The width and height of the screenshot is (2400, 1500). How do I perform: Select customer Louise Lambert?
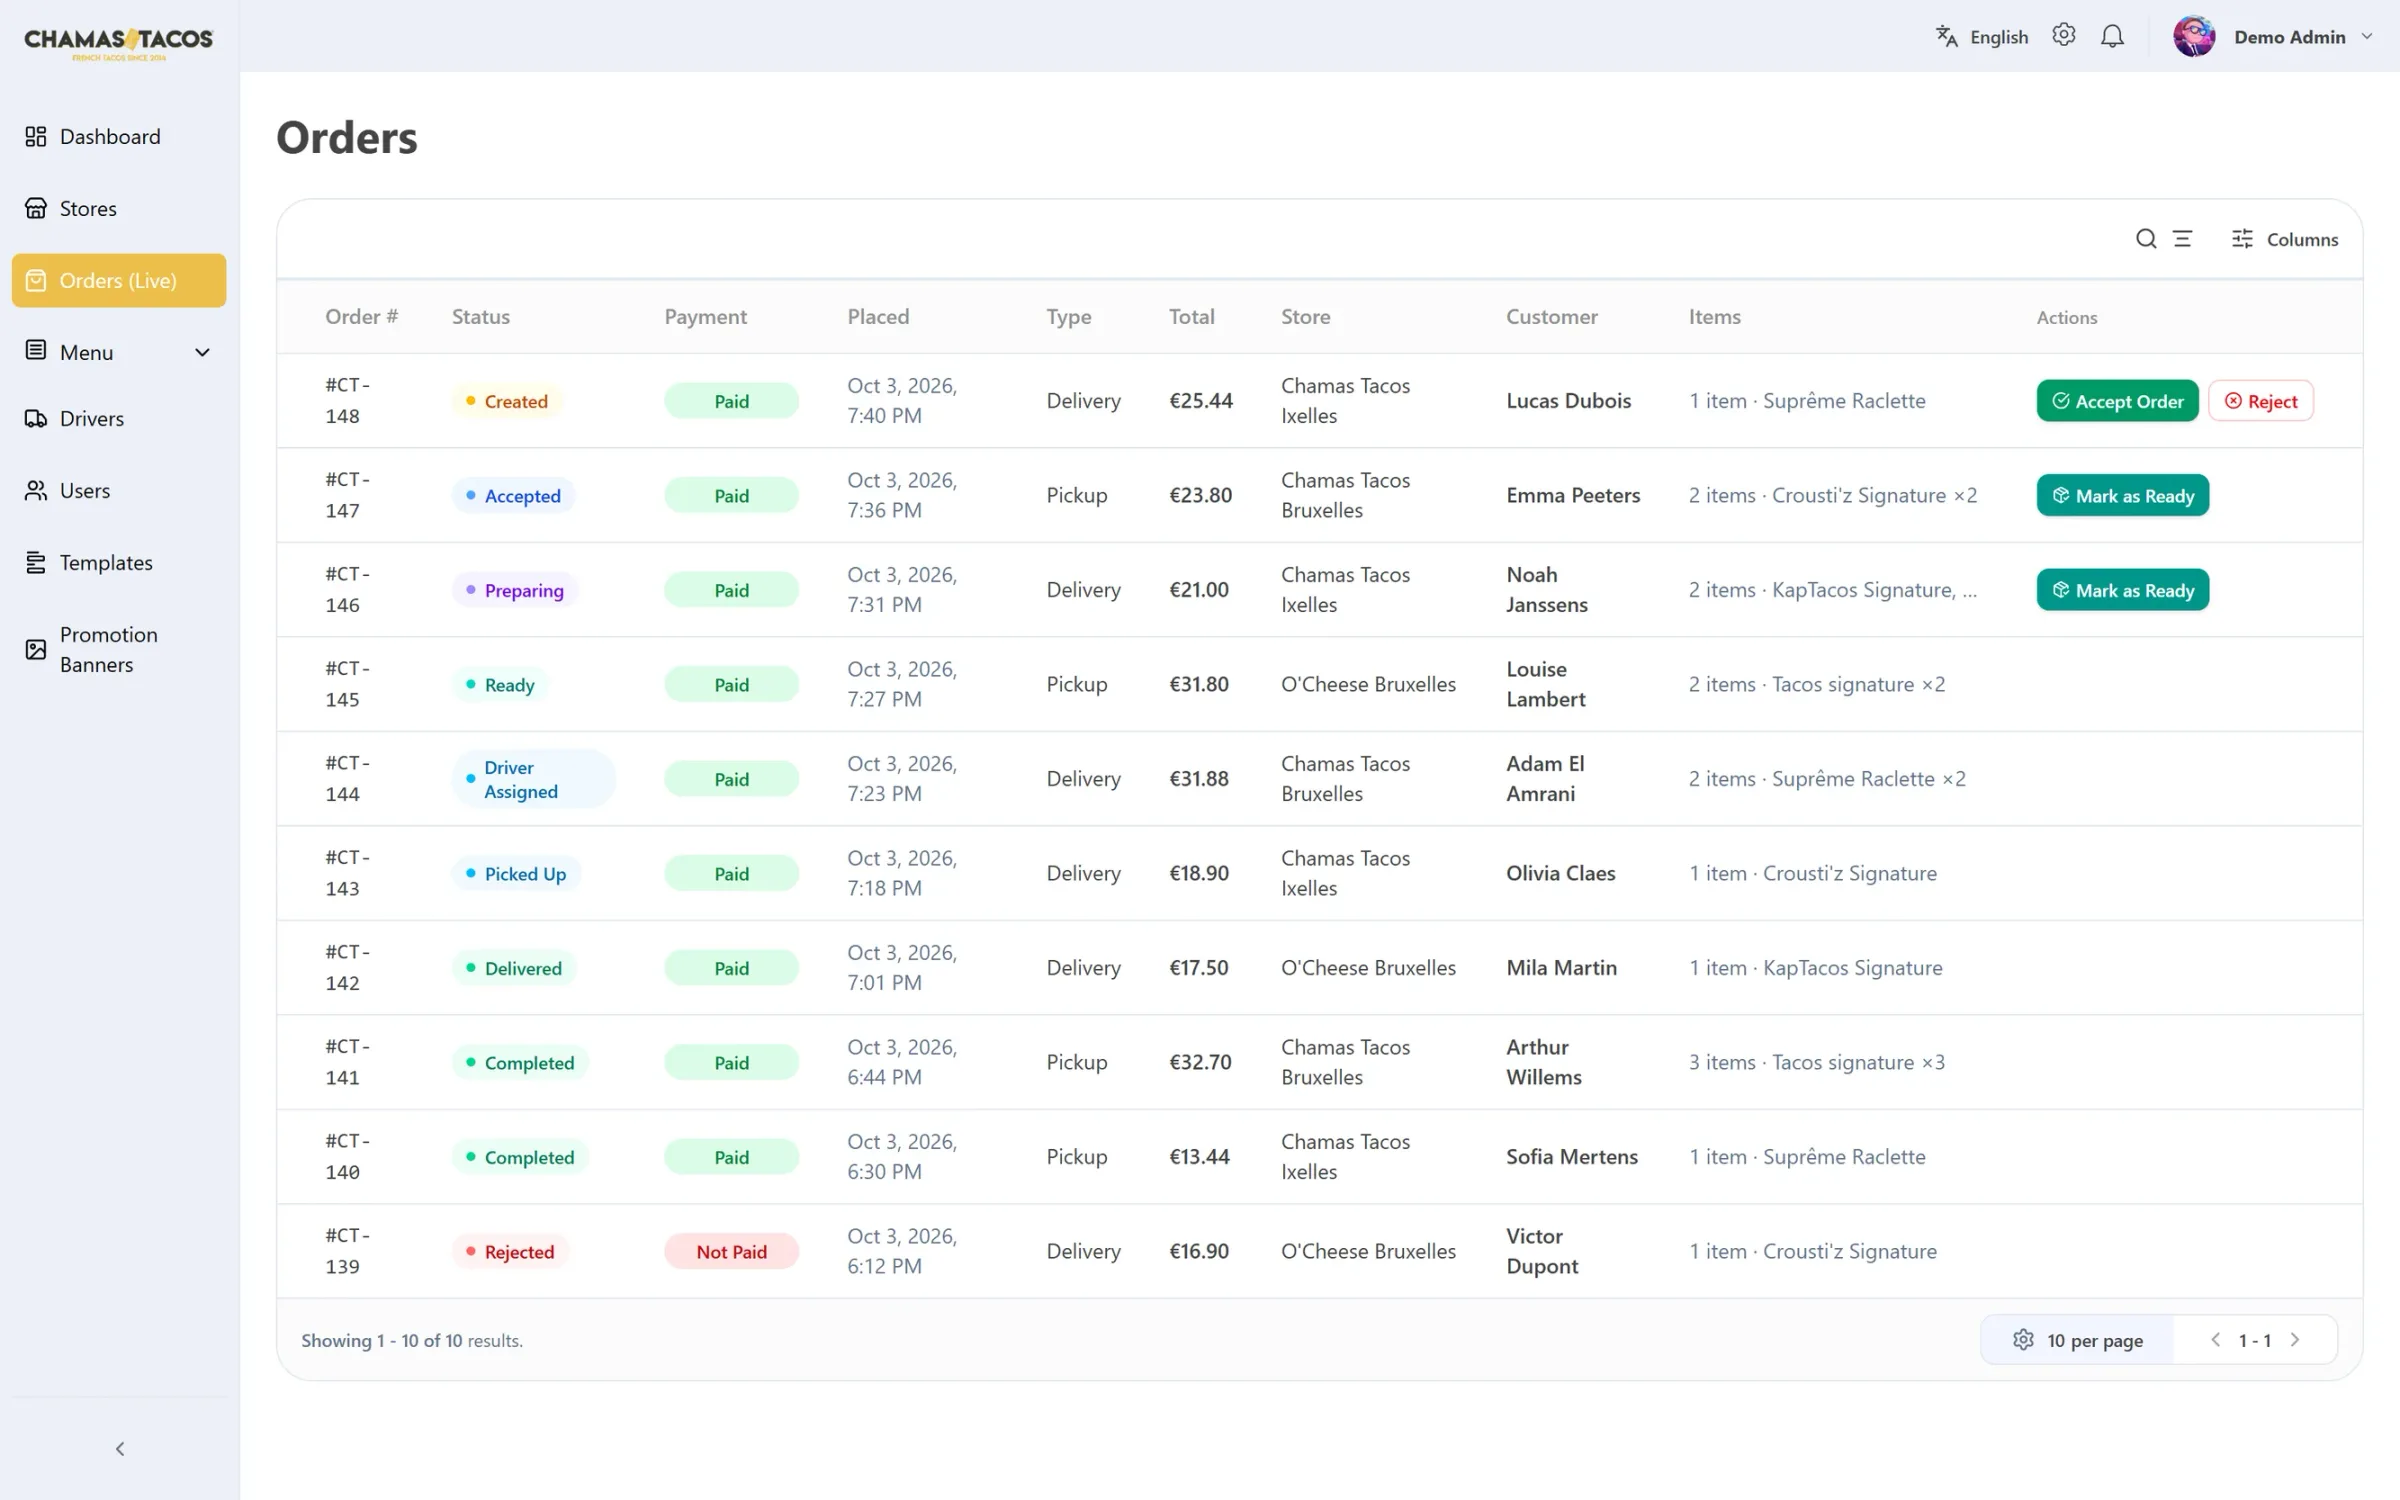(1545, 684)
